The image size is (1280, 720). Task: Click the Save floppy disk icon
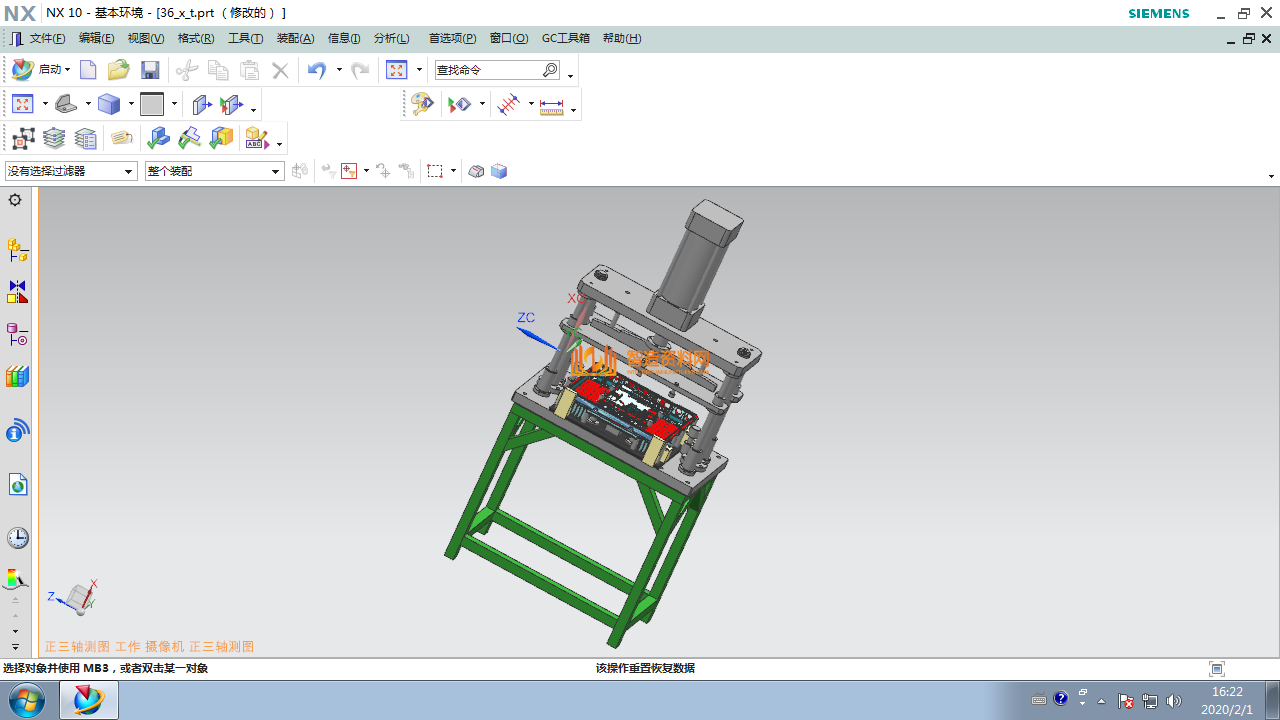pos(150,70)
